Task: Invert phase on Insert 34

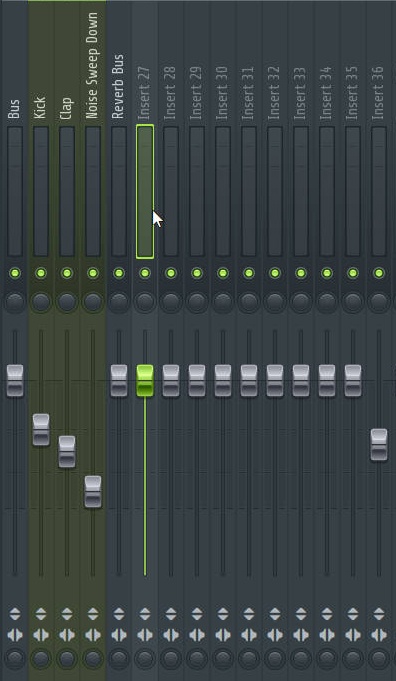Action: [x=327, y=614]
